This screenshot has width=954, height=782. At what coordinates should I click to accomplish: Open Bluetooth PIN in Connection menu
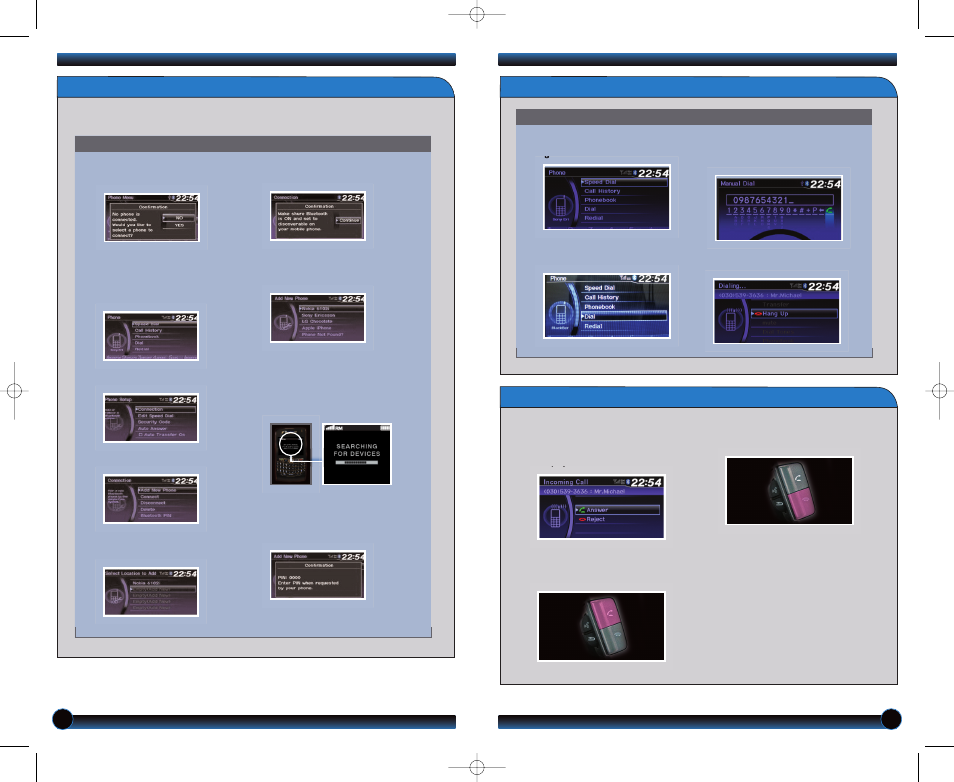[x=156, y=515]
